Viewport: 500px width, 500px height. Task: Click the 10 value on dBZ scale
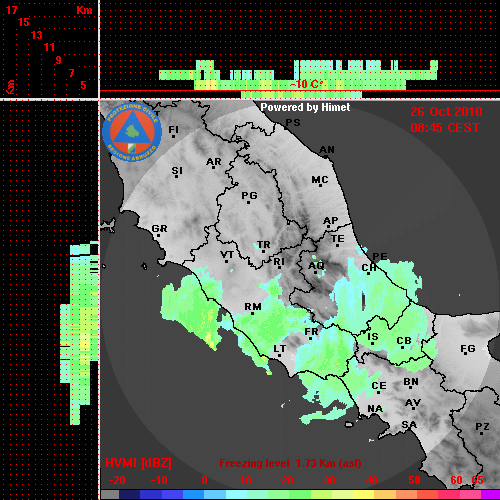click(246, 480)
